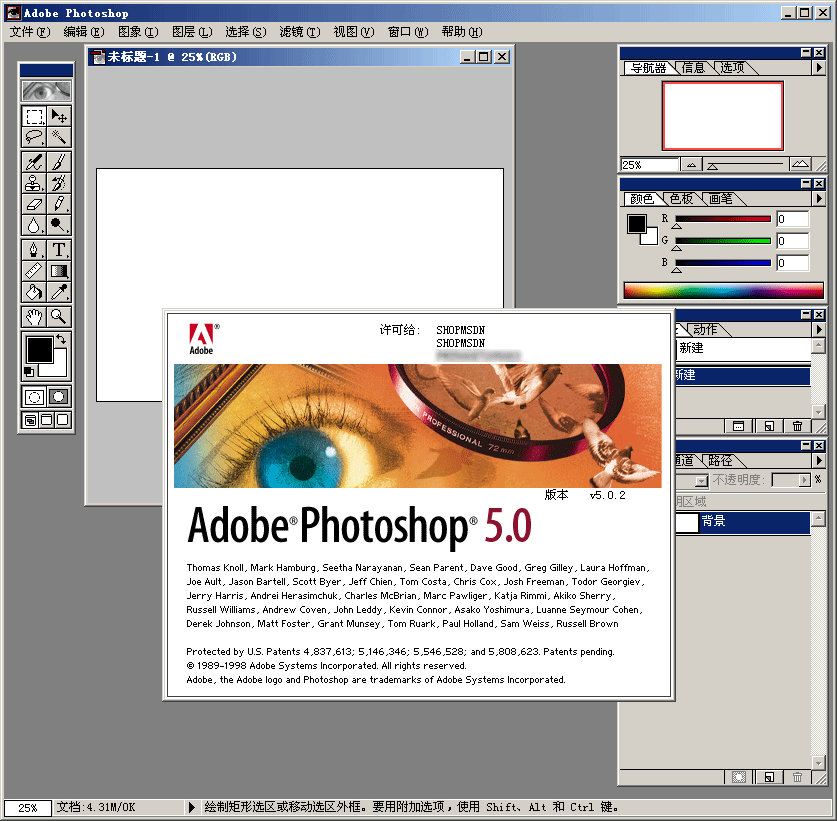Screen dimensions: 837x821
Task: Reset to default colors in toolbox
Action: point(29,372)
